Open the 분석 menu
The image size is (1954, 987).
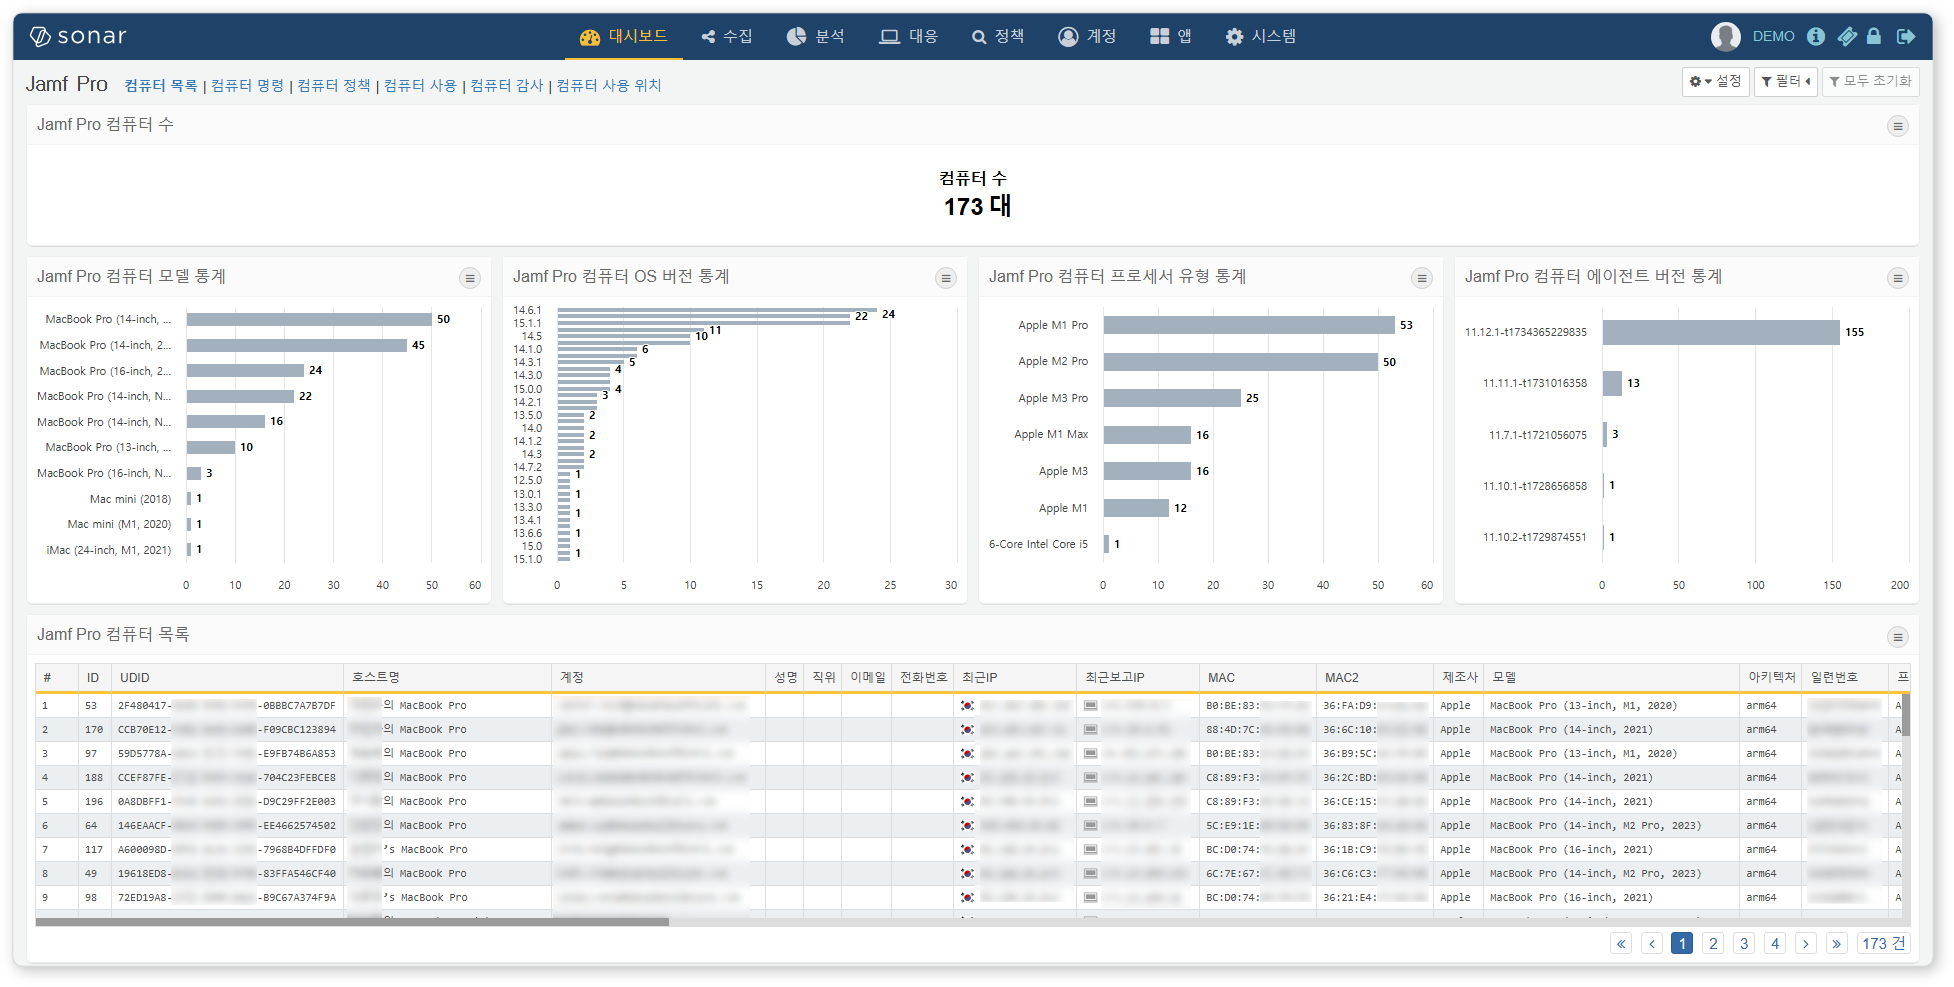pos(816,37)
